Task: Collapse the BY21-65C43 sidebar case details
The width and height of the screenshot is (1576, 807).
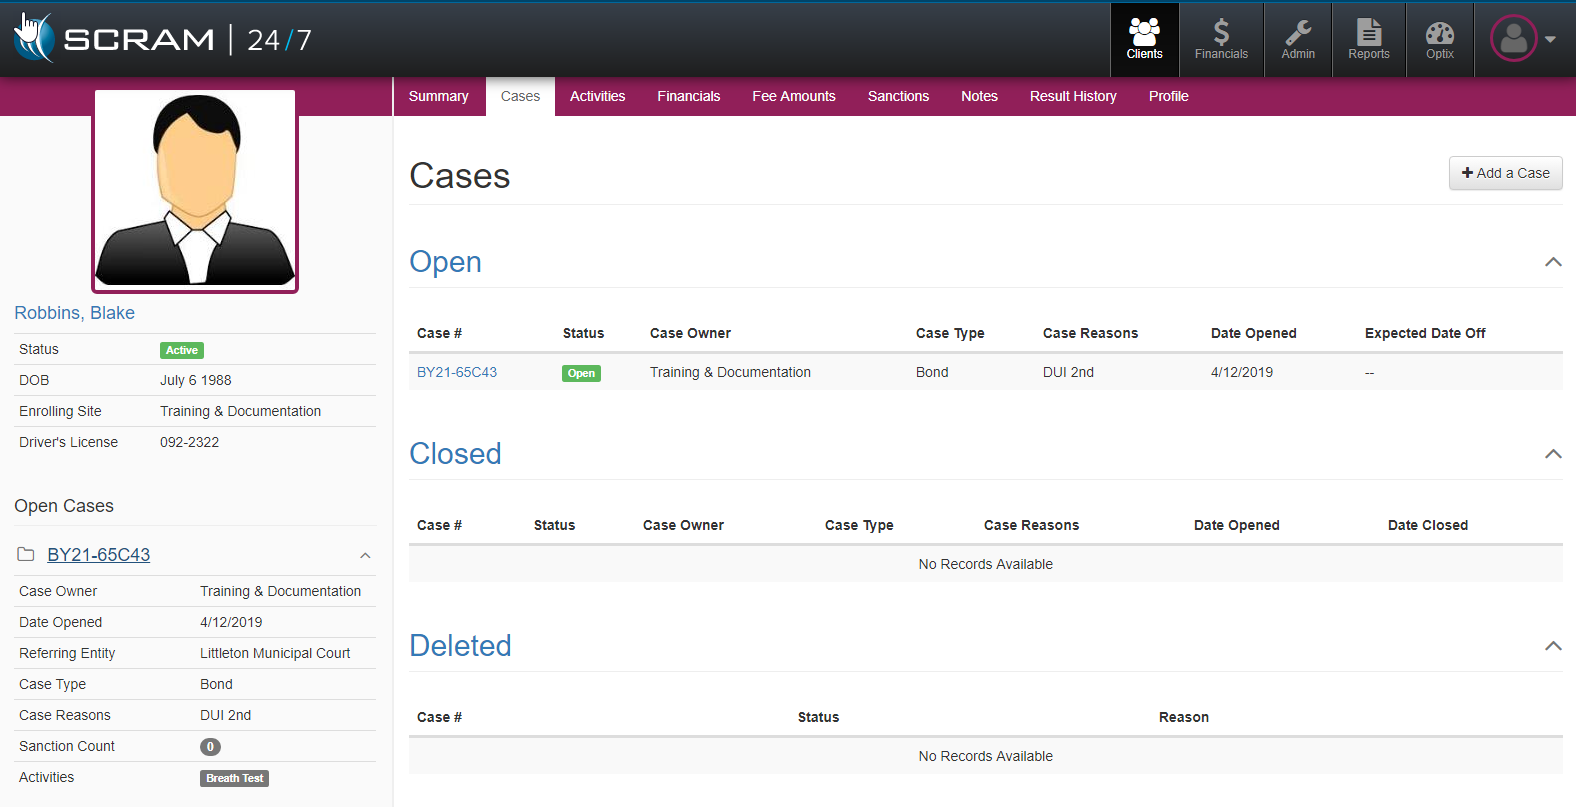Action: pos(365,556)
